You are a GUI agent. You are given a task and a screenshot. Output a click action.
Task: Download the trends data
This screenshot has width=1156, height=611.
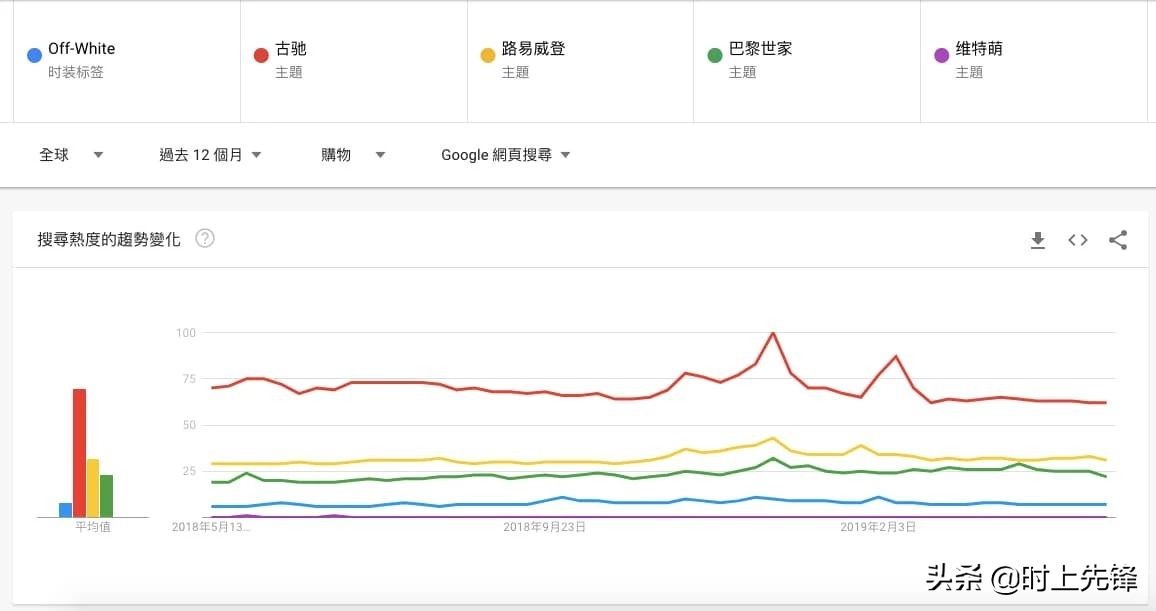coord(1038,240)
